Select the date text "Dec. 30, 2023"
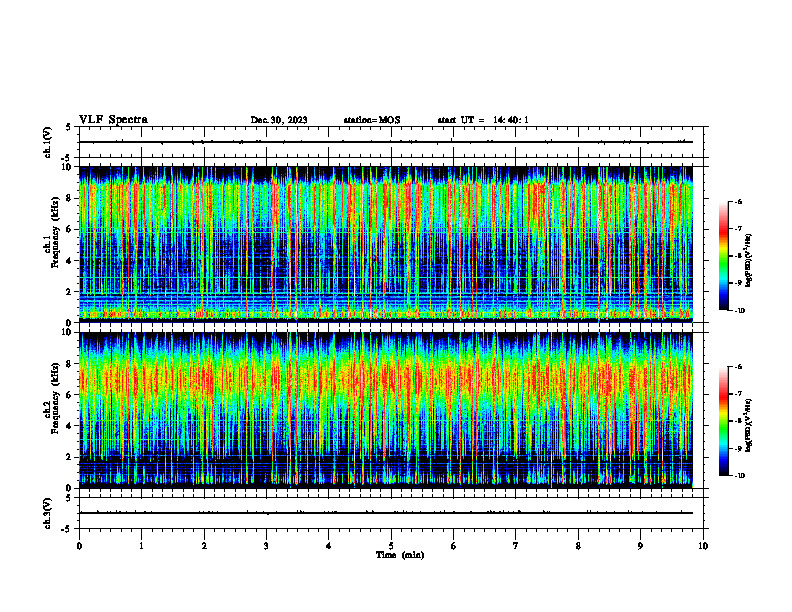Viewport: 792px width, 612px height. (279, 120)
